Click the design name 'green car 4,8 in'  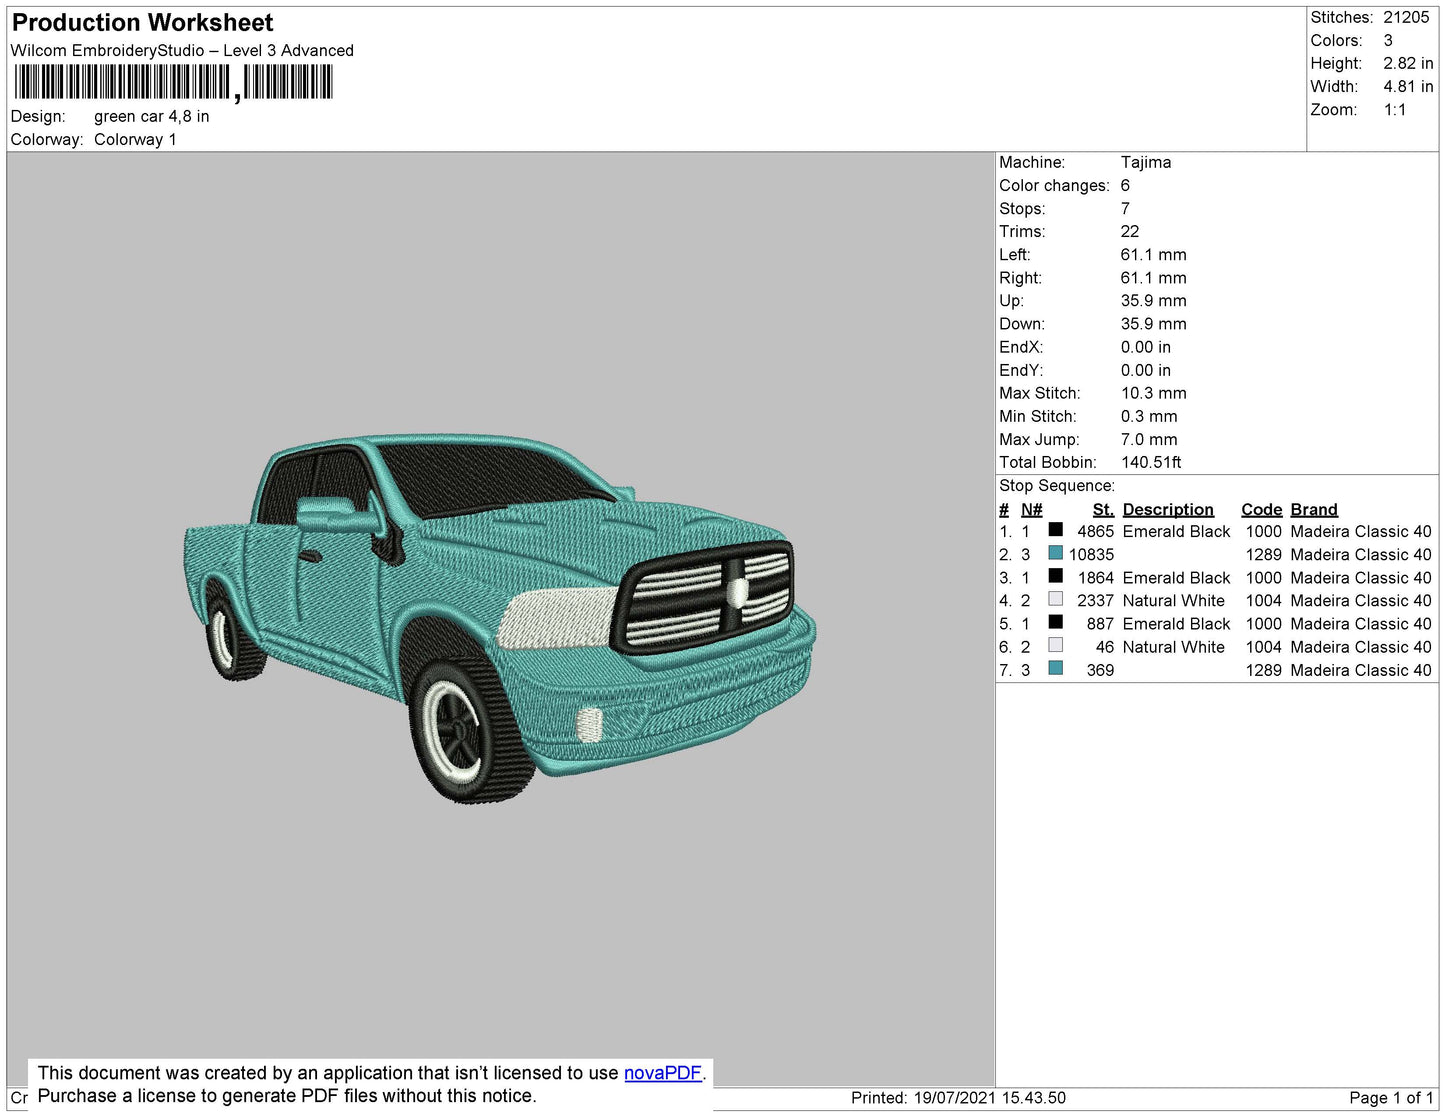tap(152, 116)
